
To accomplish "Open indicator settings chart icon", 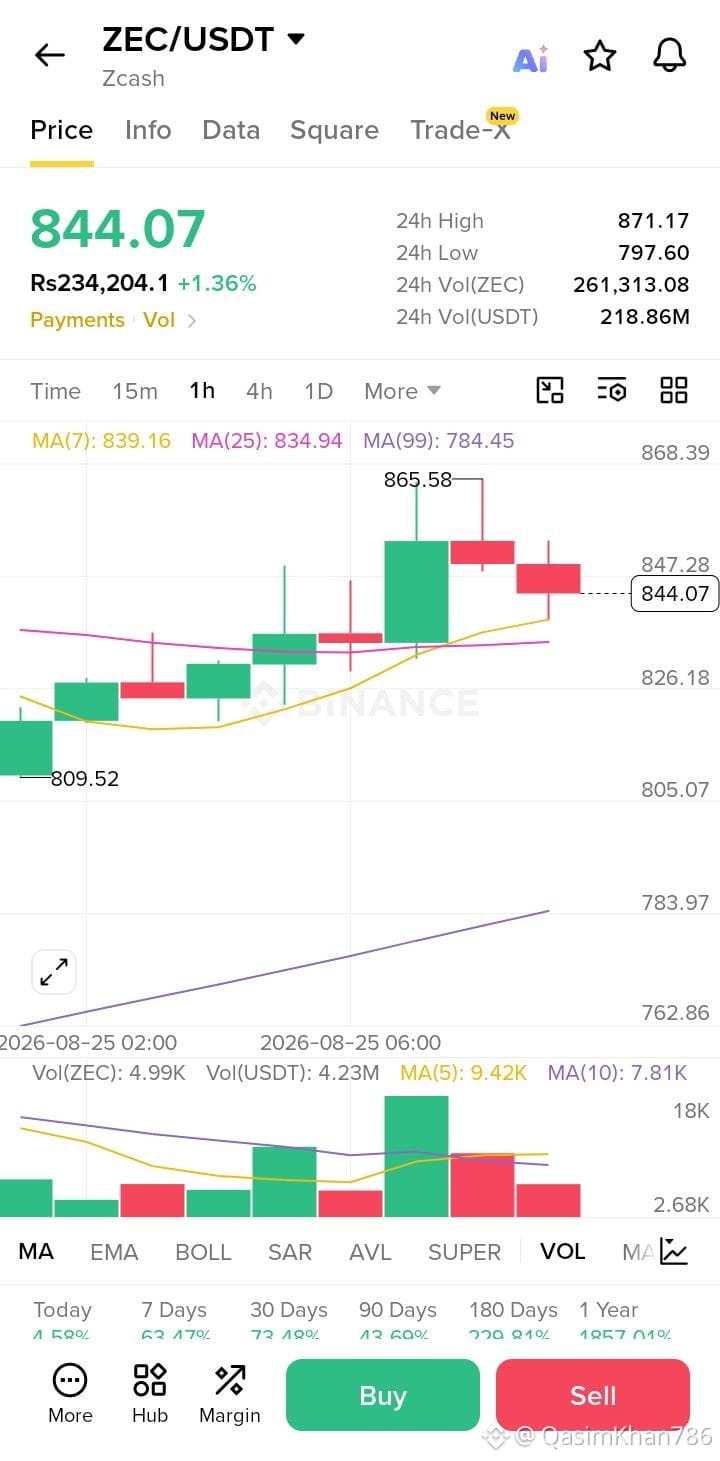I will pyautogui.click(x=674, y=1251).
